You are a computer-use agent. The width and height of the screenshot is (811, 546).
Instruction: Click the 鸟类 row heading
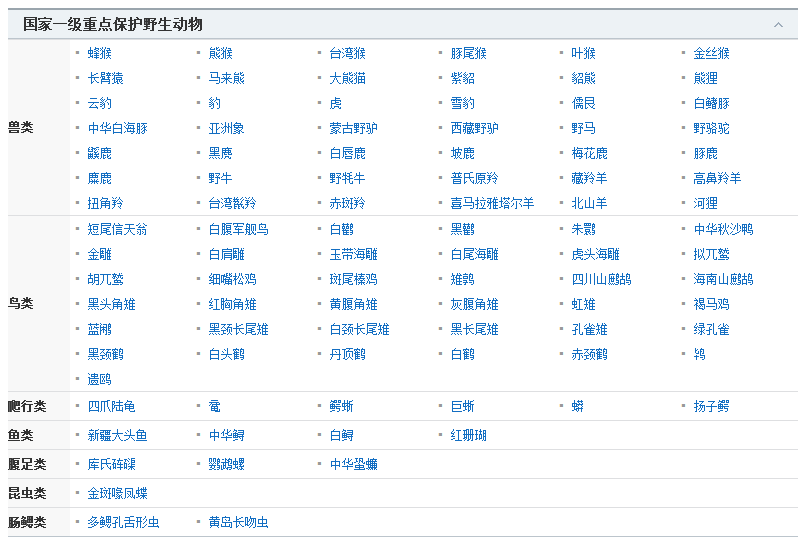pyautogui.click(x=21, y=304)
